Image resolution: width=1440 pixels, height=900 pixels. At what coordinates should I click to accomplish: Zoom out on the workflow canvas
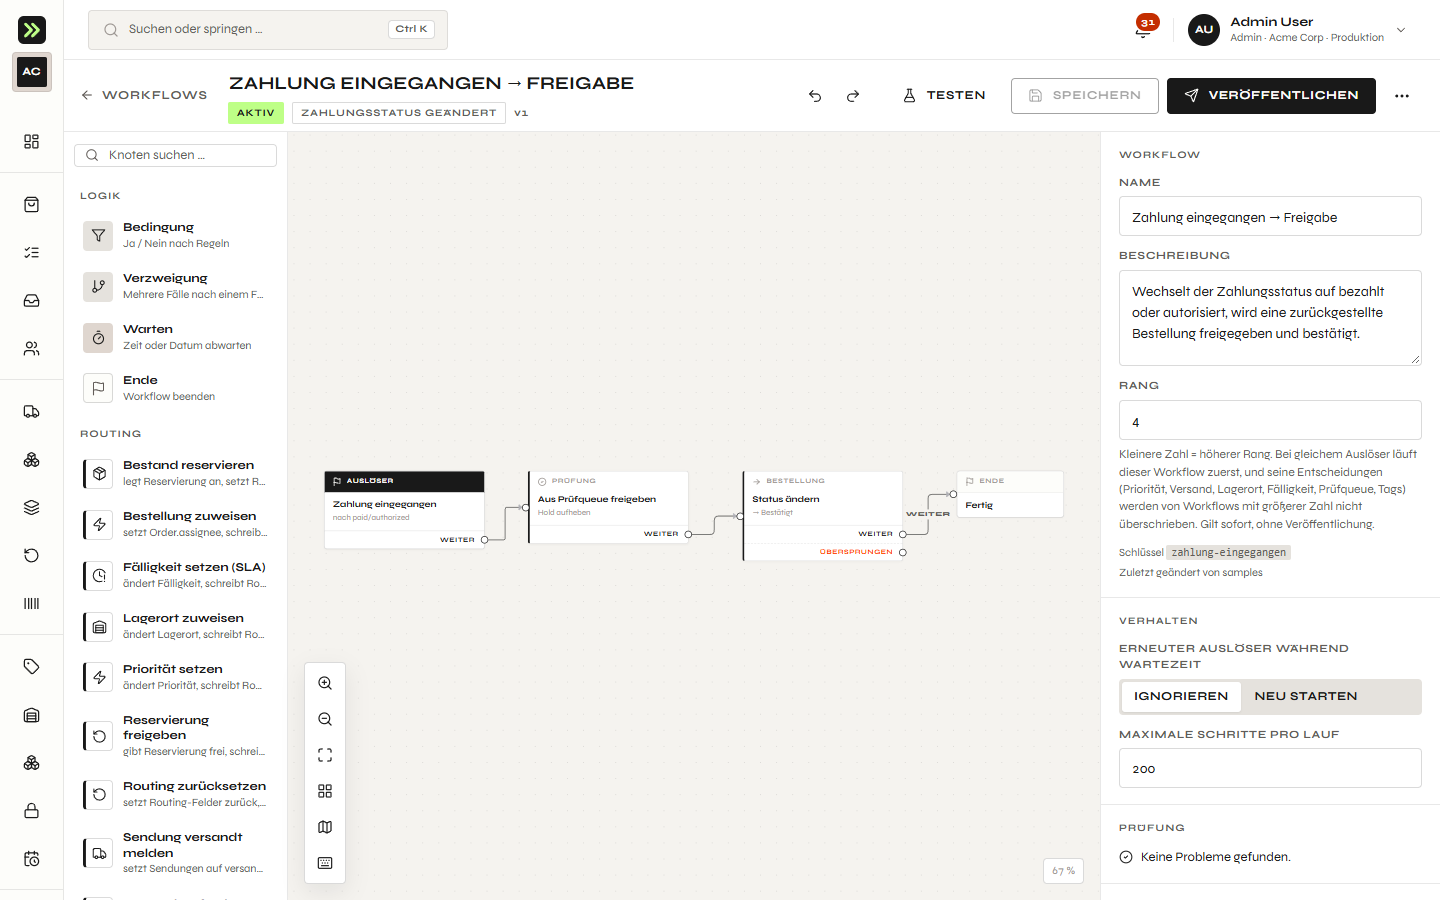click(x=325, y=719)
